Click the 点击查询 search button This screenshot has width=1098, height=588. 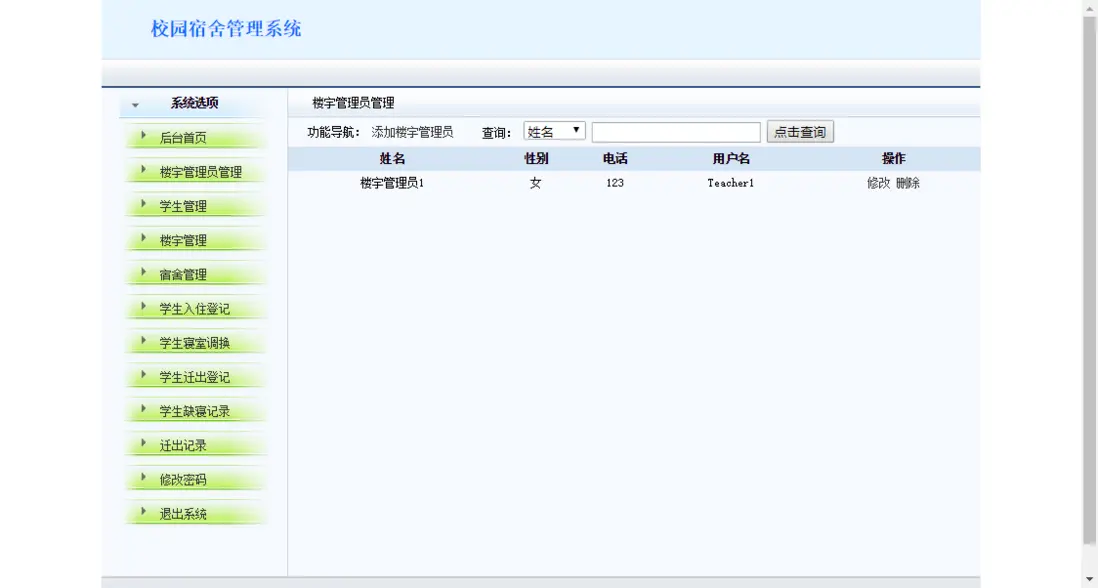pos(799,130)
